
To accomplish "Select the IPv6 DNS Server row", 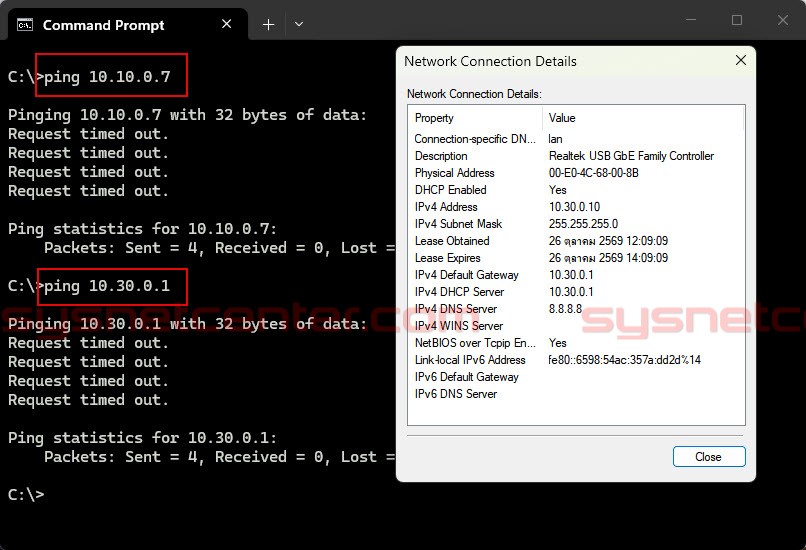I will 576,394.
